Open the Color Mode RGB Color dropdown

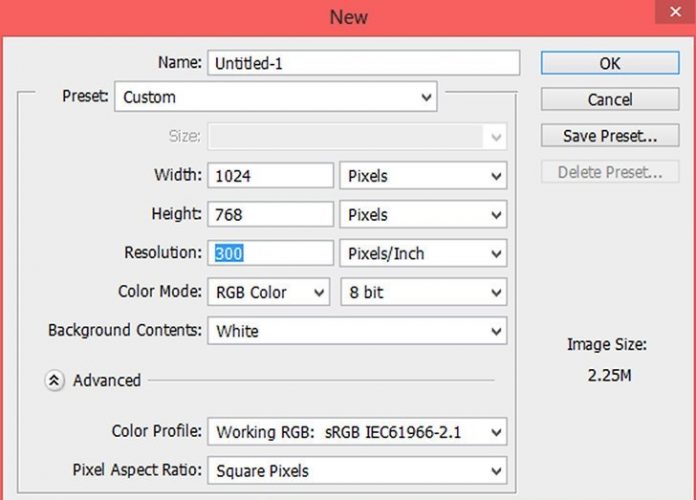pyautogui.click(x=268, y=293)
